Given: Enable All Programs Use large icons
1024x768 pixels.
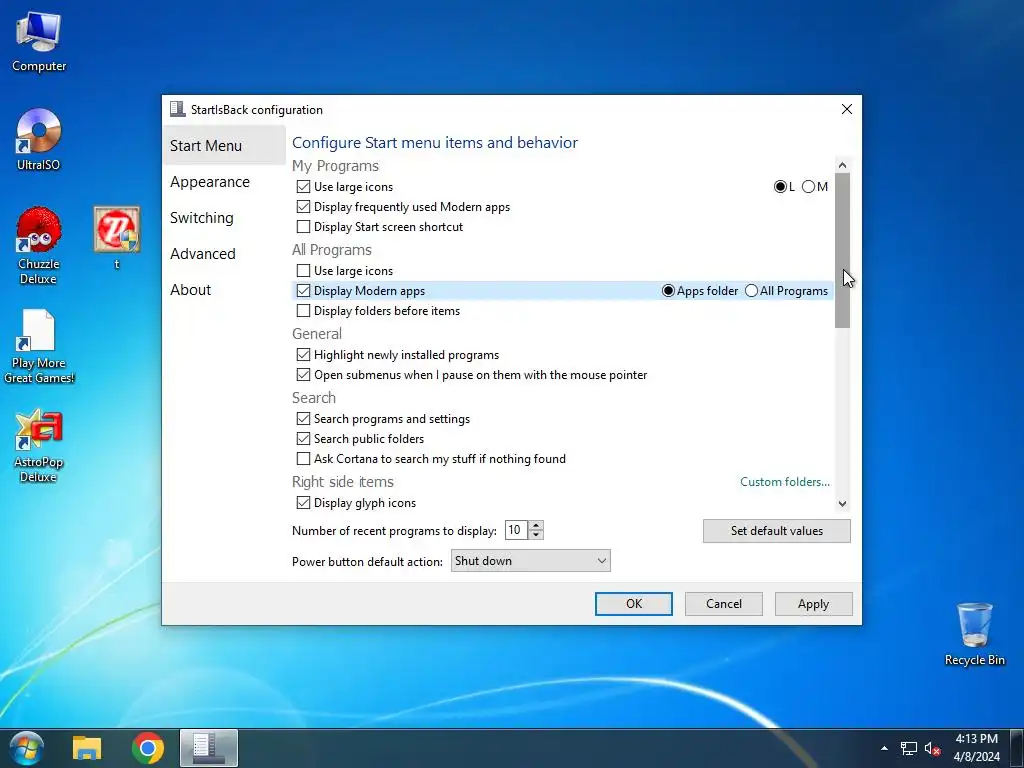Looking at the screenshot, I should click(x=303, y=270).
